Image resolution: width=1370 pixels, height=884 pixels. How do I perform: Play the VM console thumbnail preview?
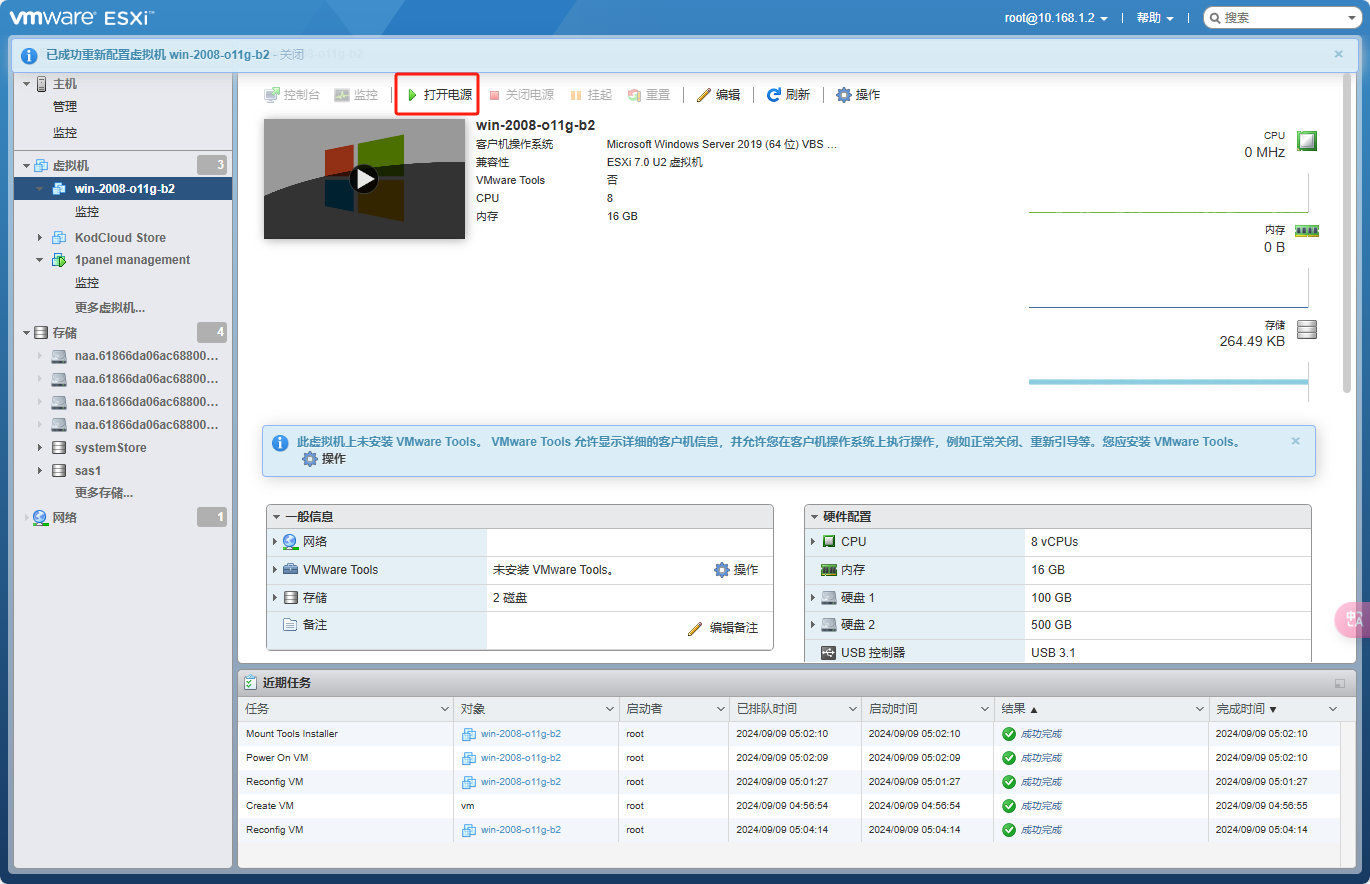coord(364,179)
